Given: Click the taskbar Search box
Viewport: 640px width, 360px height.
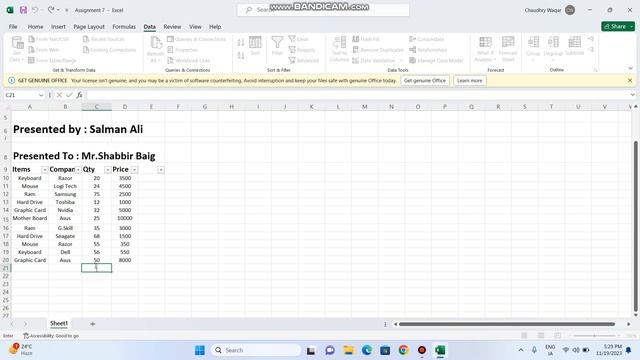Looking at the screenshot, I should coord(256,350).
